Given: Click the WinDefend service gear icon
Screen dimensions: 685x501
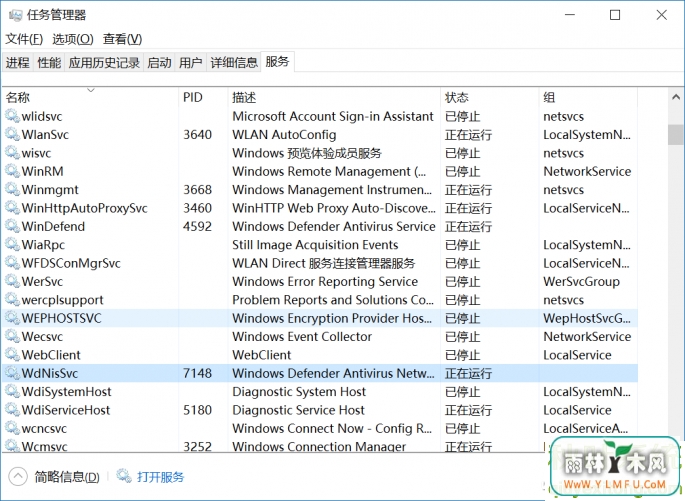Looking at the screenshot, I should tap(12, 226).
